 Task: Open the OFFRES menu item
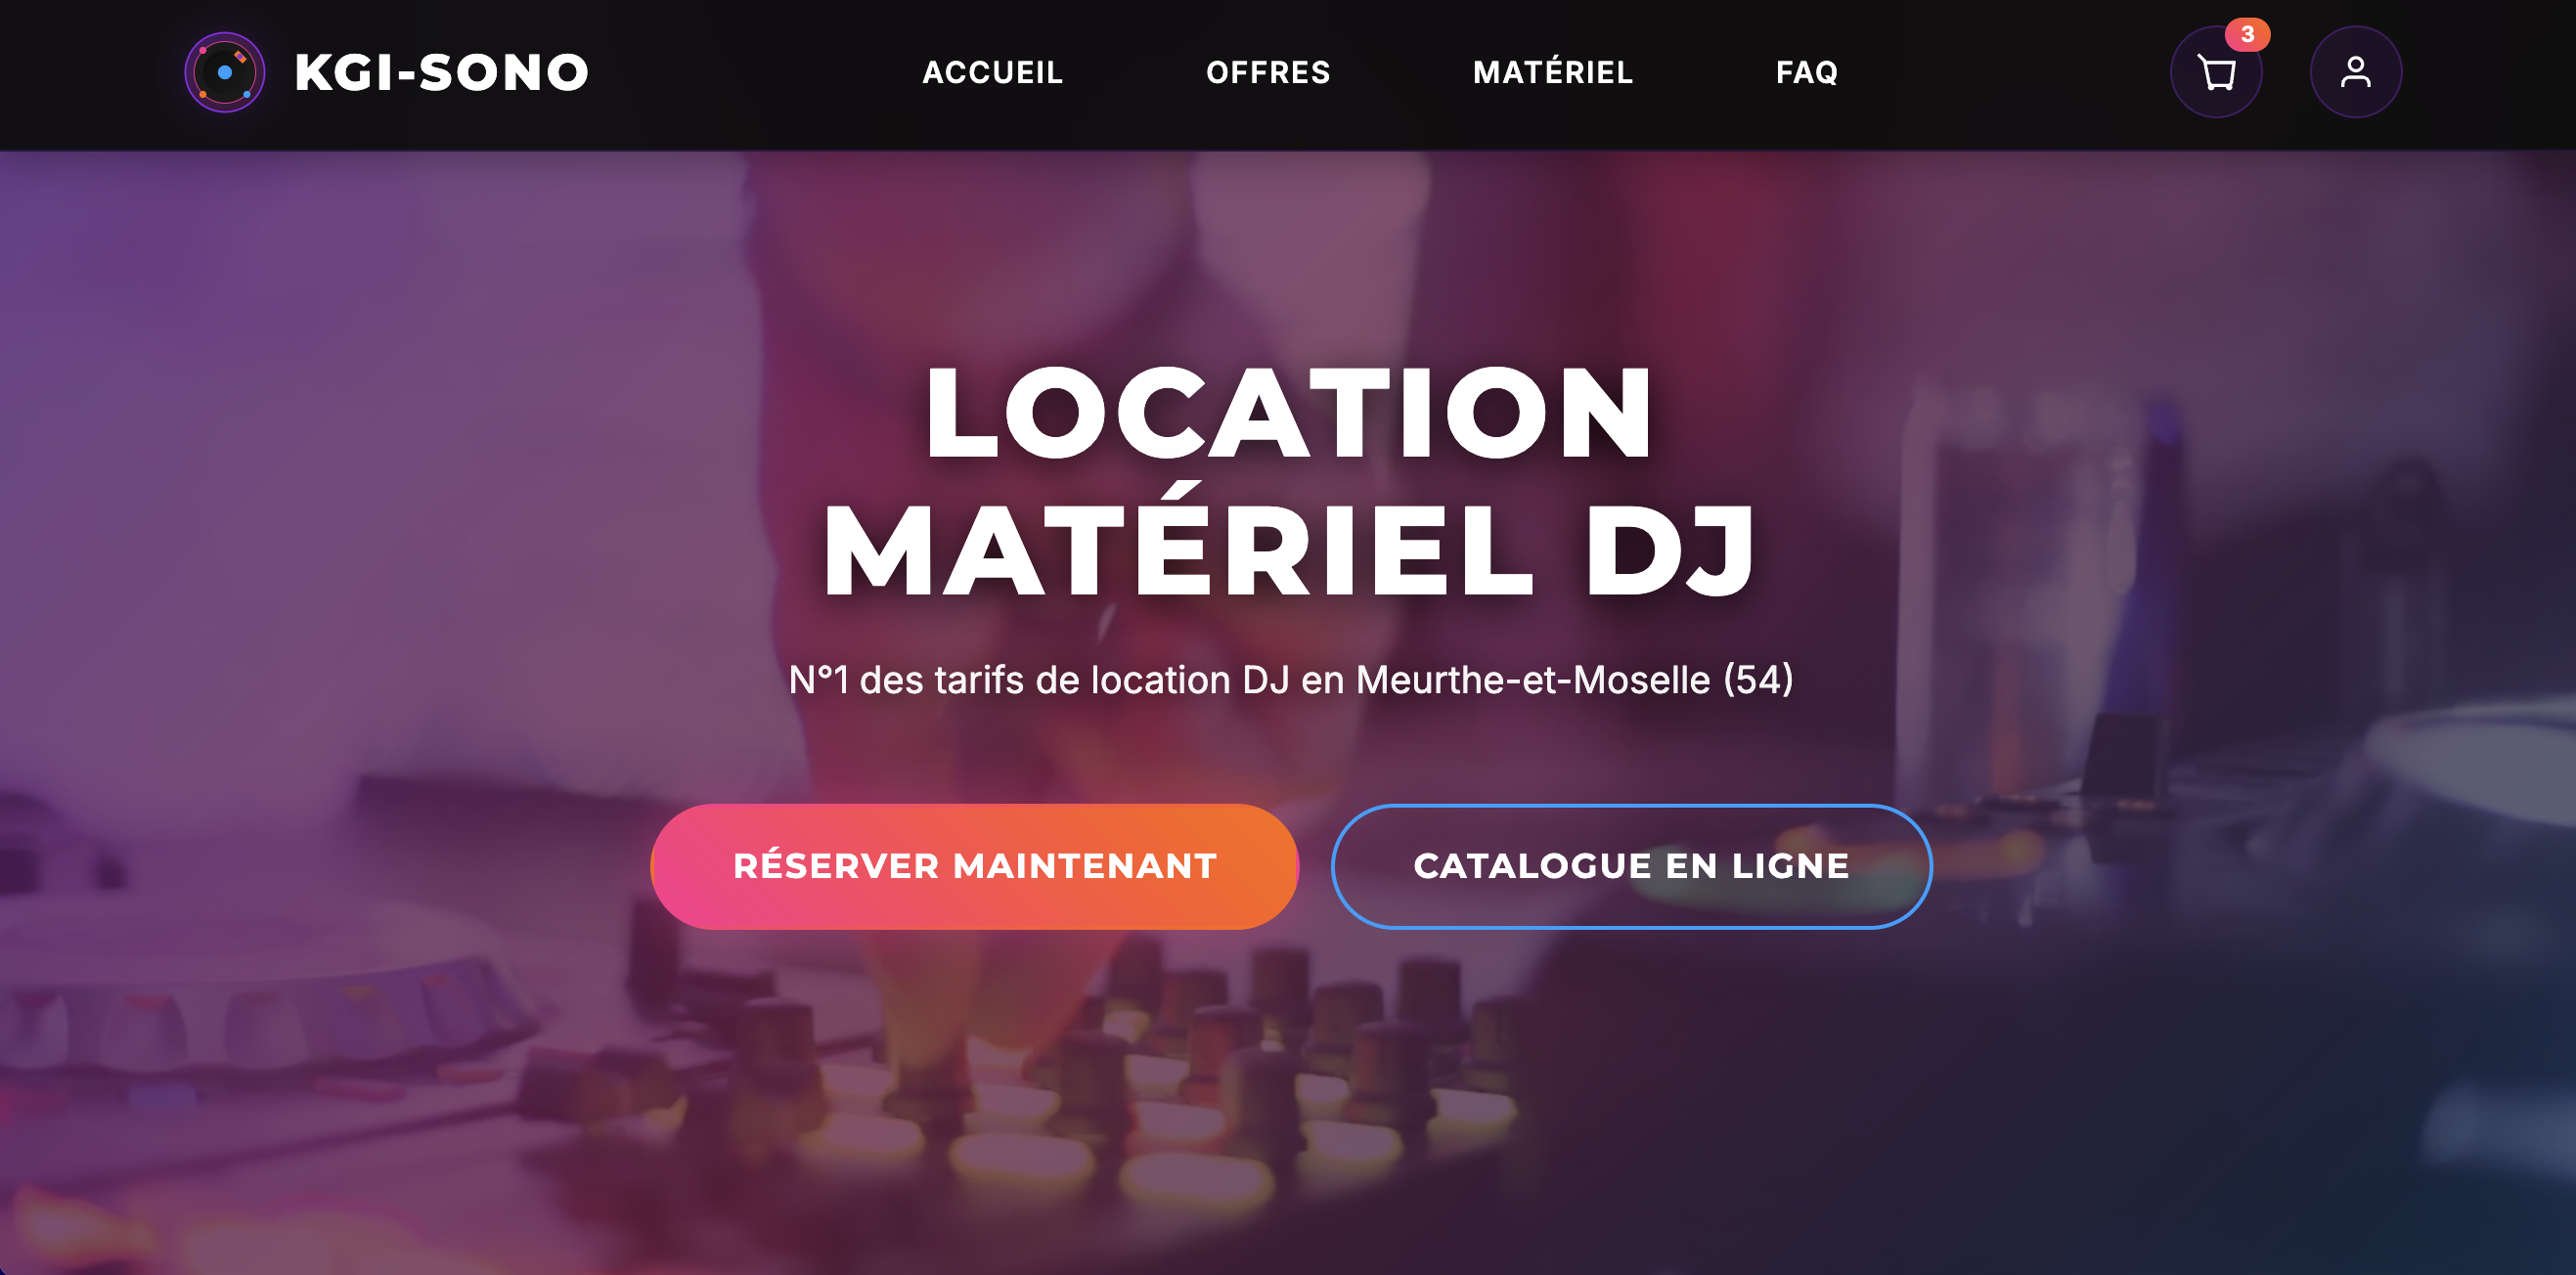pos(1268,72)
